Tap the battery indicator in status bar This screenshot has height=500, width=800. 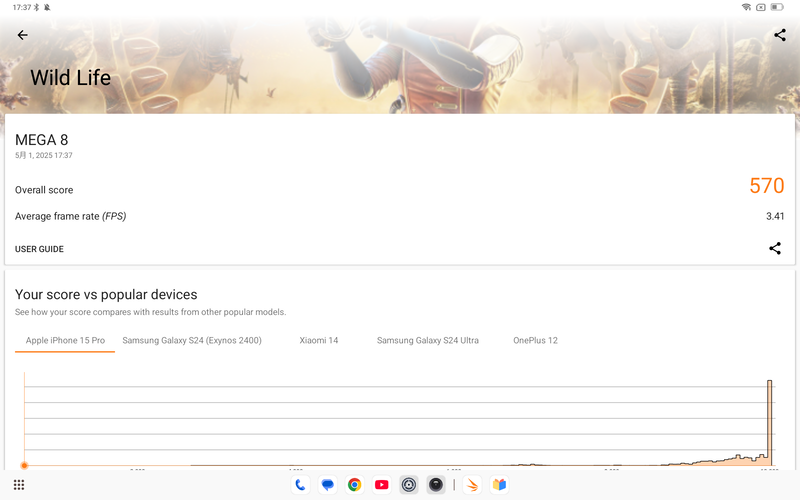coord(777,7)
